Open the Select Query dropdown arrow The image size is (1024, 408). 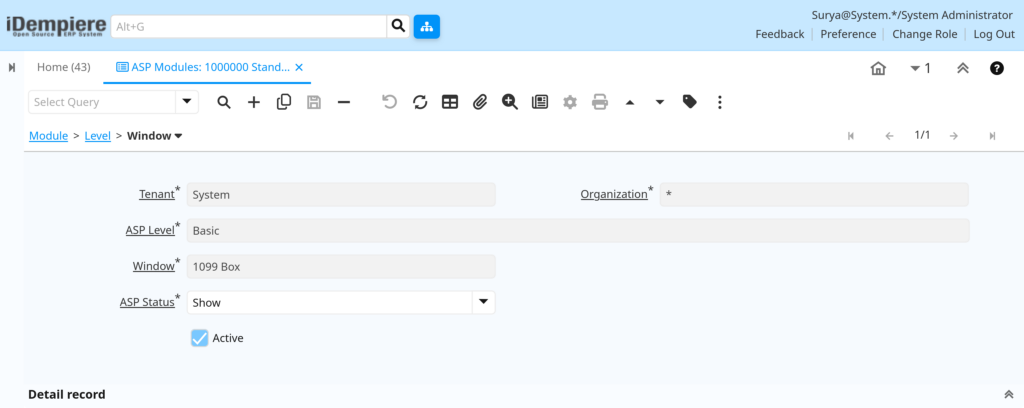pos(187,102)
